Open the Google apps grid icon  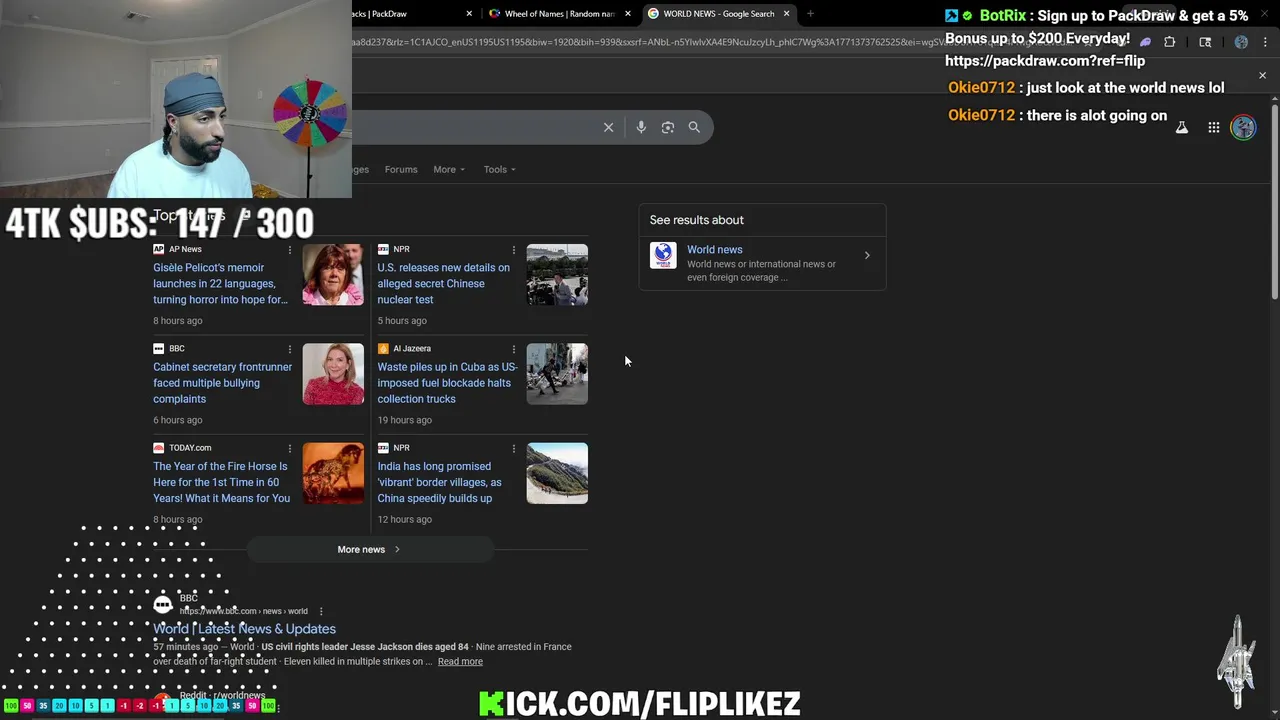[x=1213, y=127]
